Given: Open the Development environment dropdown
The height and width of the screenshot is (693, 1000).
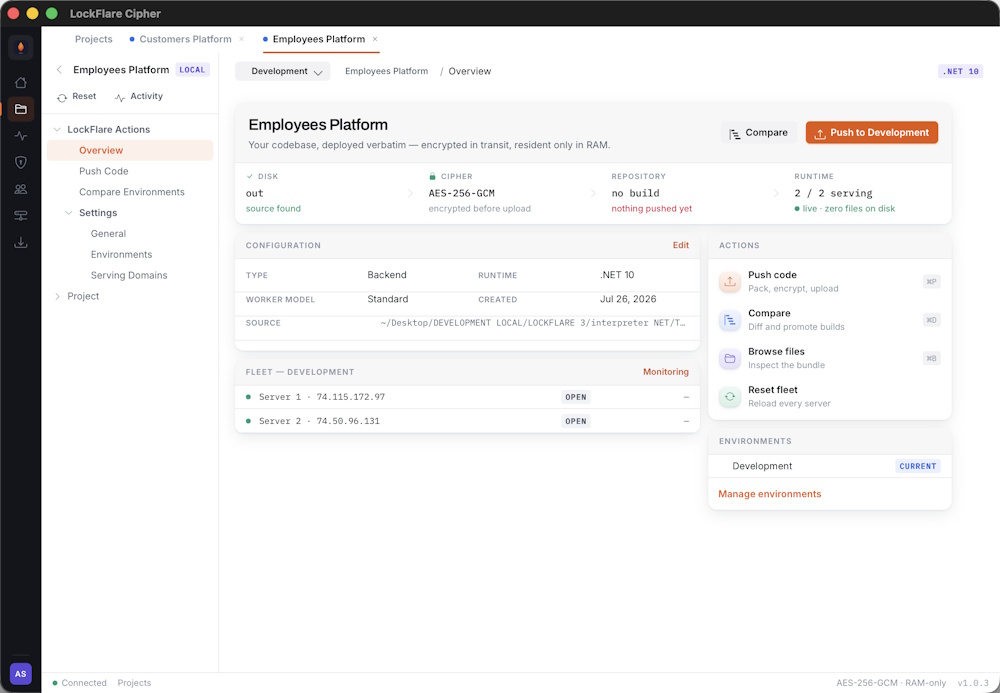Looking at the screenshot, I should (283, 71).
